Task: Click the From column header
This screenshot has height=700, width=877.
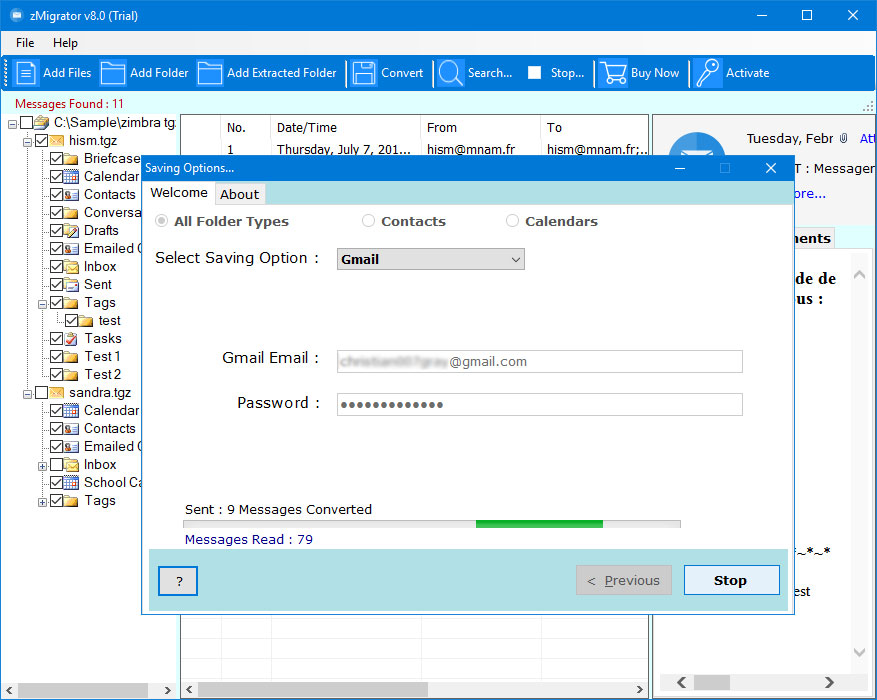Action: coord(480,128)
